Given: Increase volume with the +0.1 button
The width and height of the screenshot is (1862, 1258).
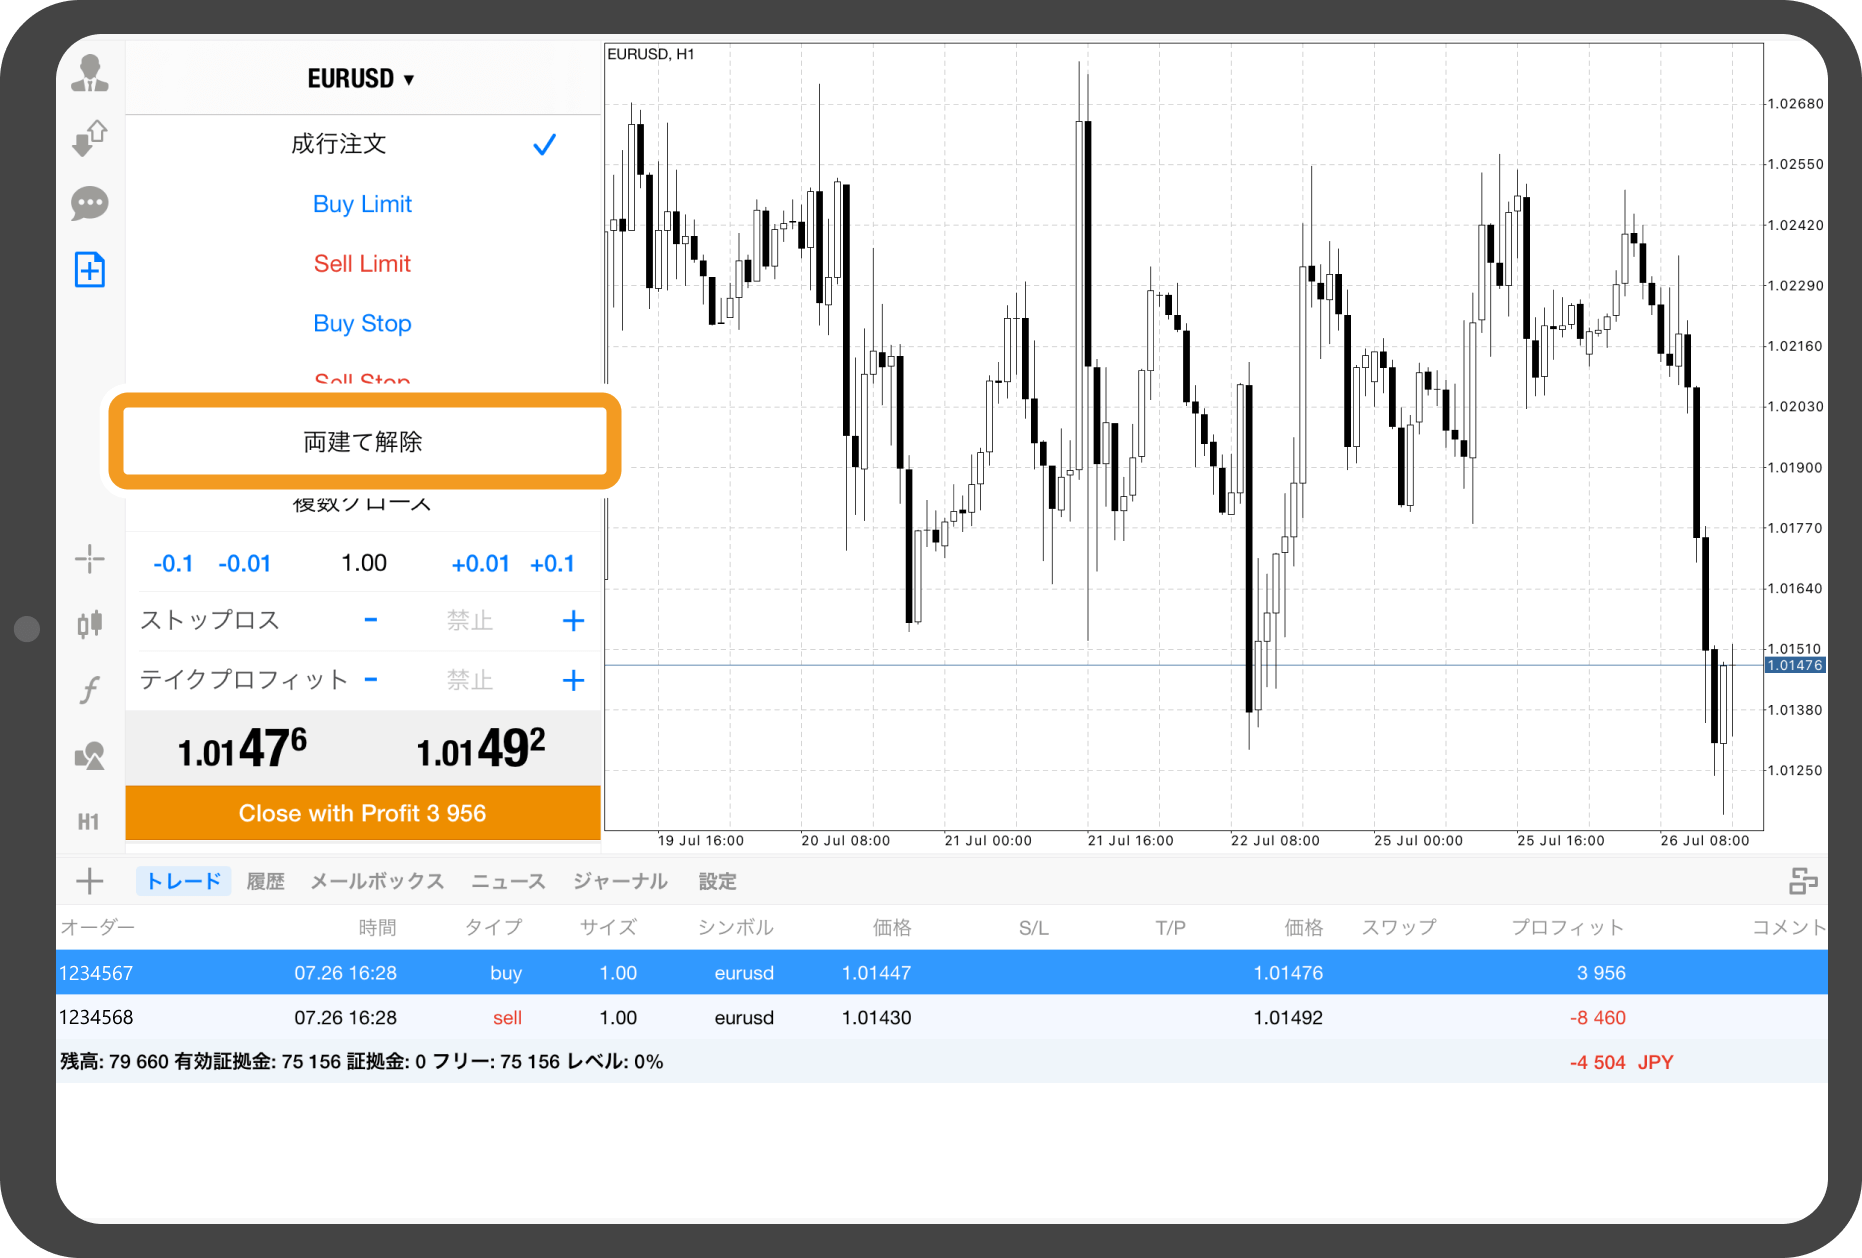Looking at the screenshot, I should tap(552, 564).
